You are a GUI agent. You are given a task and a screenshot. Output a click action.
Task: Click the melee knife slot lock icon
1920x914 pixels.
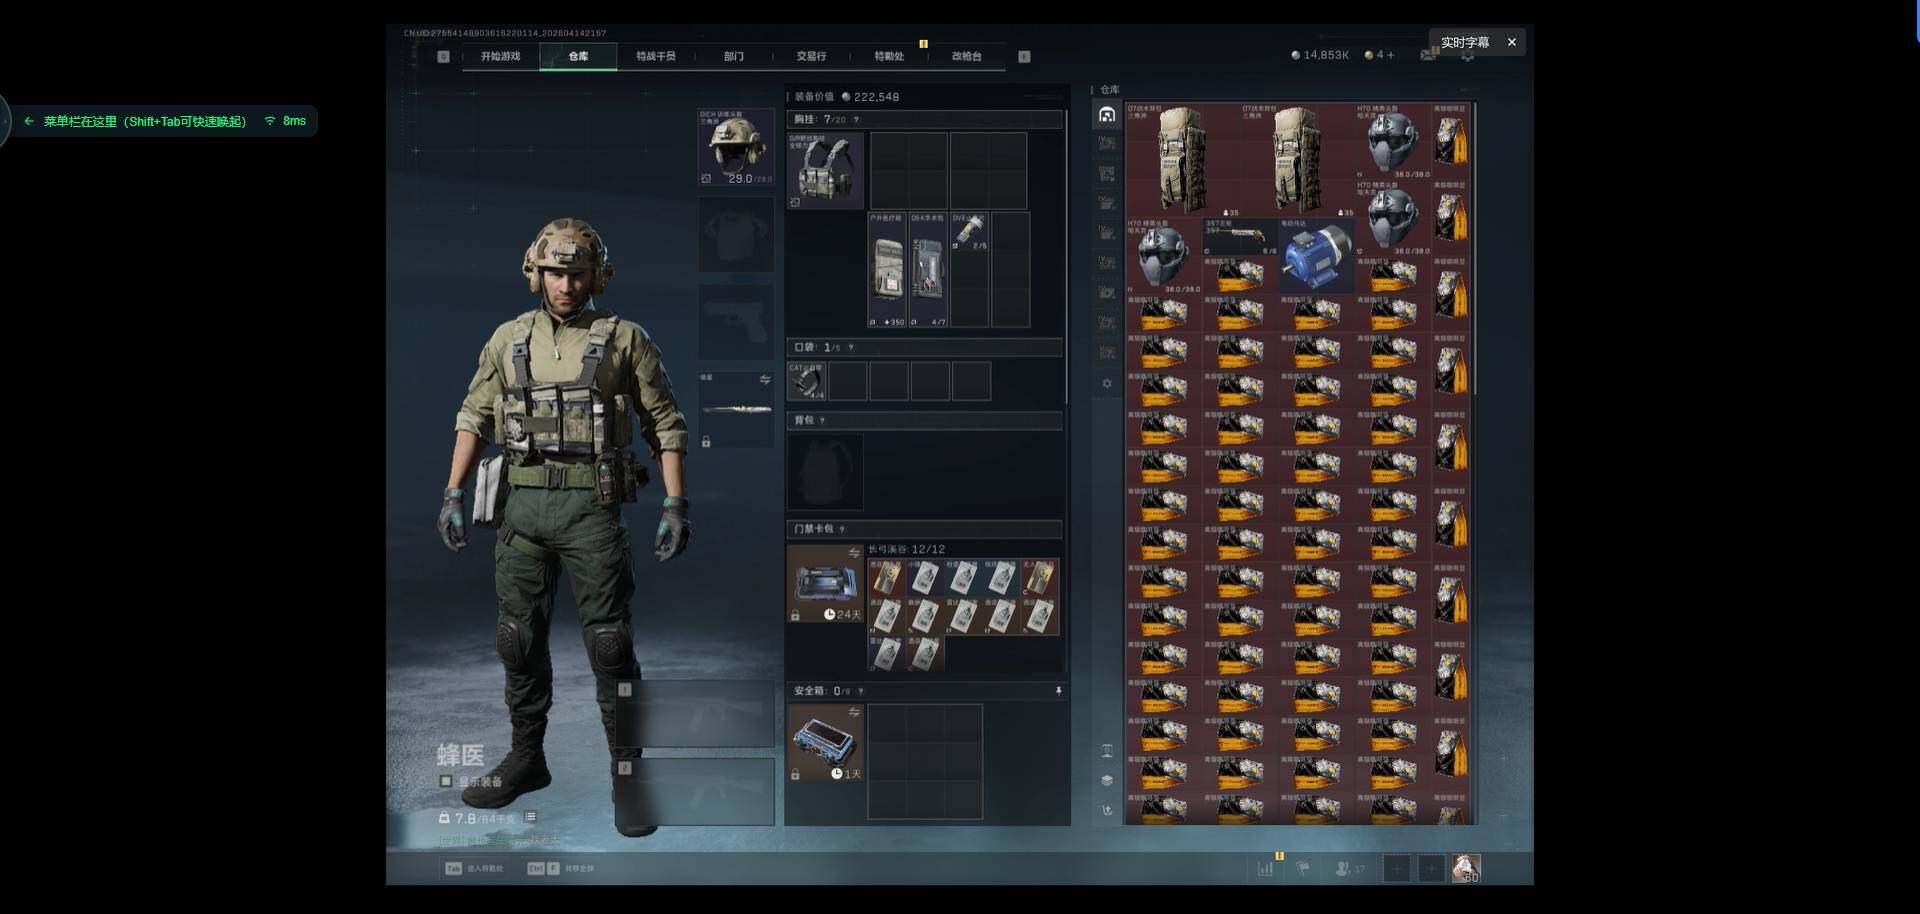[x=706, y=442]
